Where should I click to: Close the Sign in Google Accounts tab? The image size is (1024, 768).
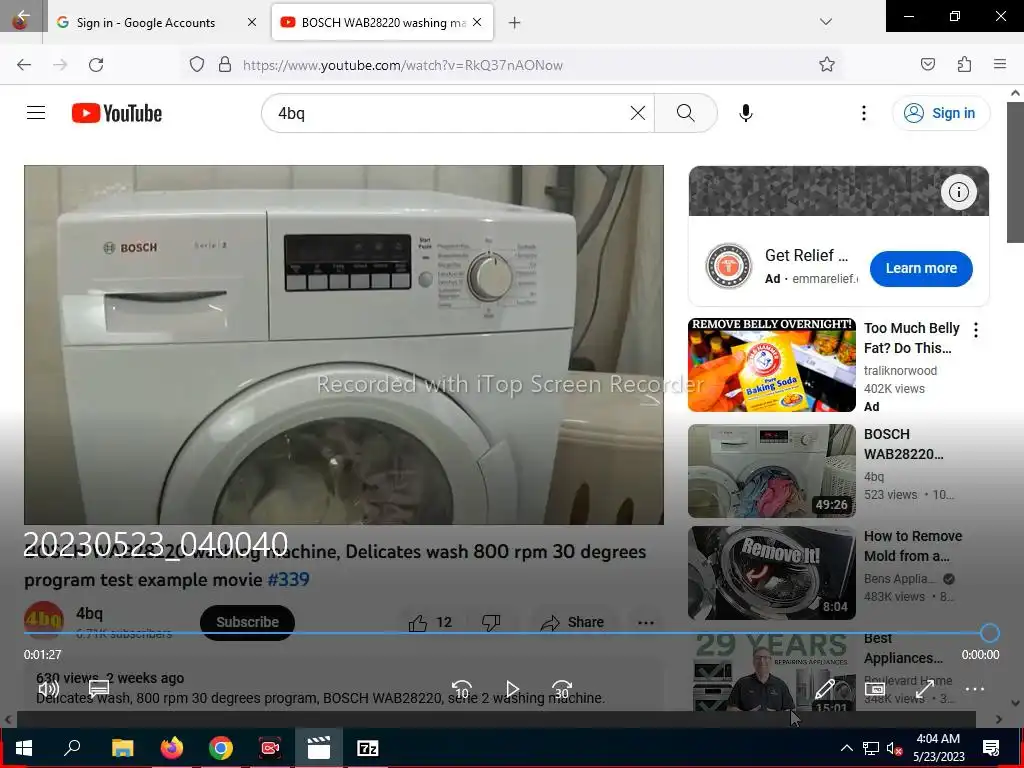click(x=251, y=22)
